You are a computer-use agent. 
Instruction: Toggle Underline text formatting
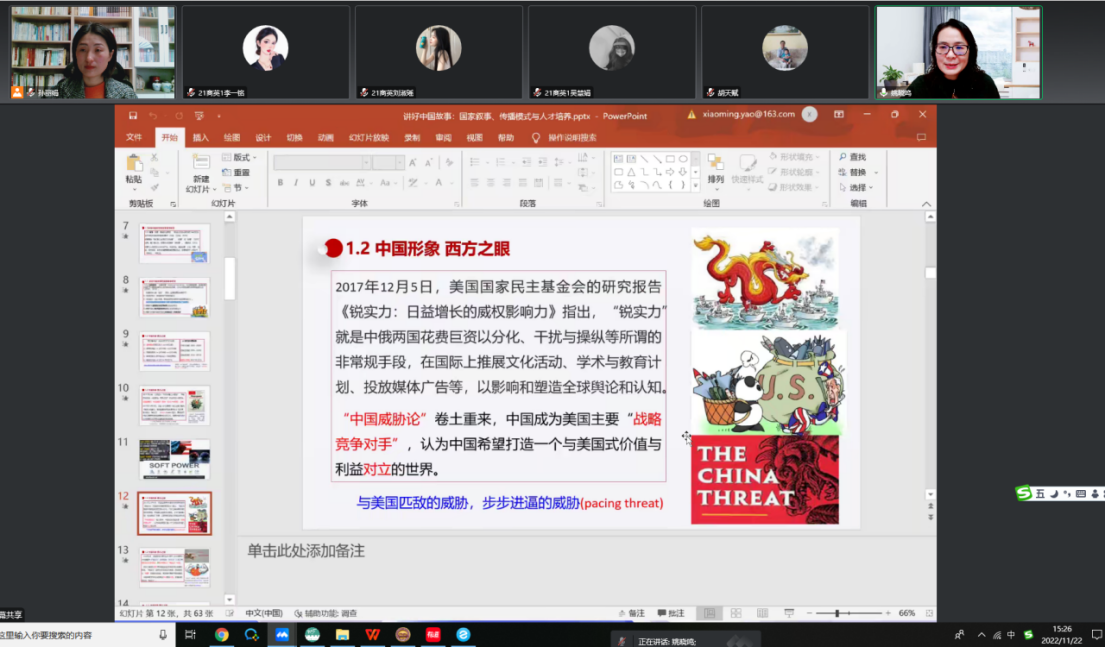313,183
